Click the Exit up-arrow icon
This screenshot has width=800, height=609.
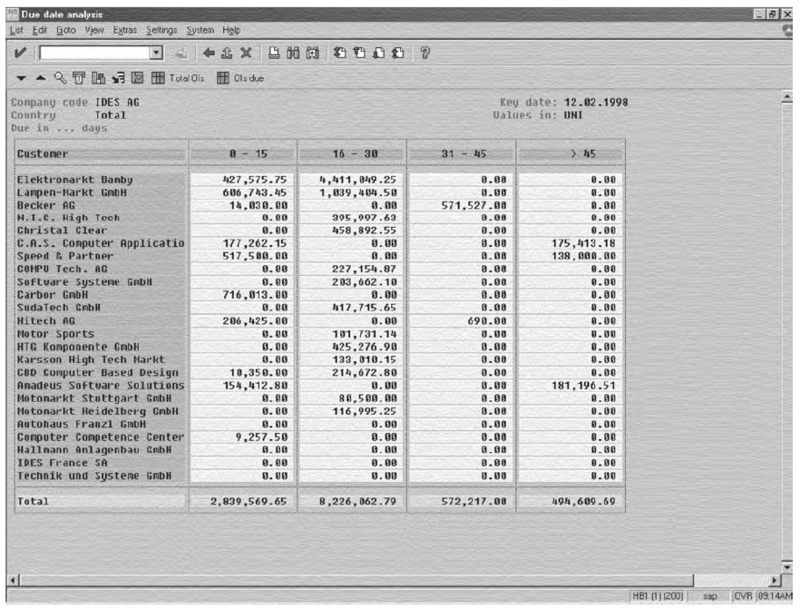[x=227, y=53]
